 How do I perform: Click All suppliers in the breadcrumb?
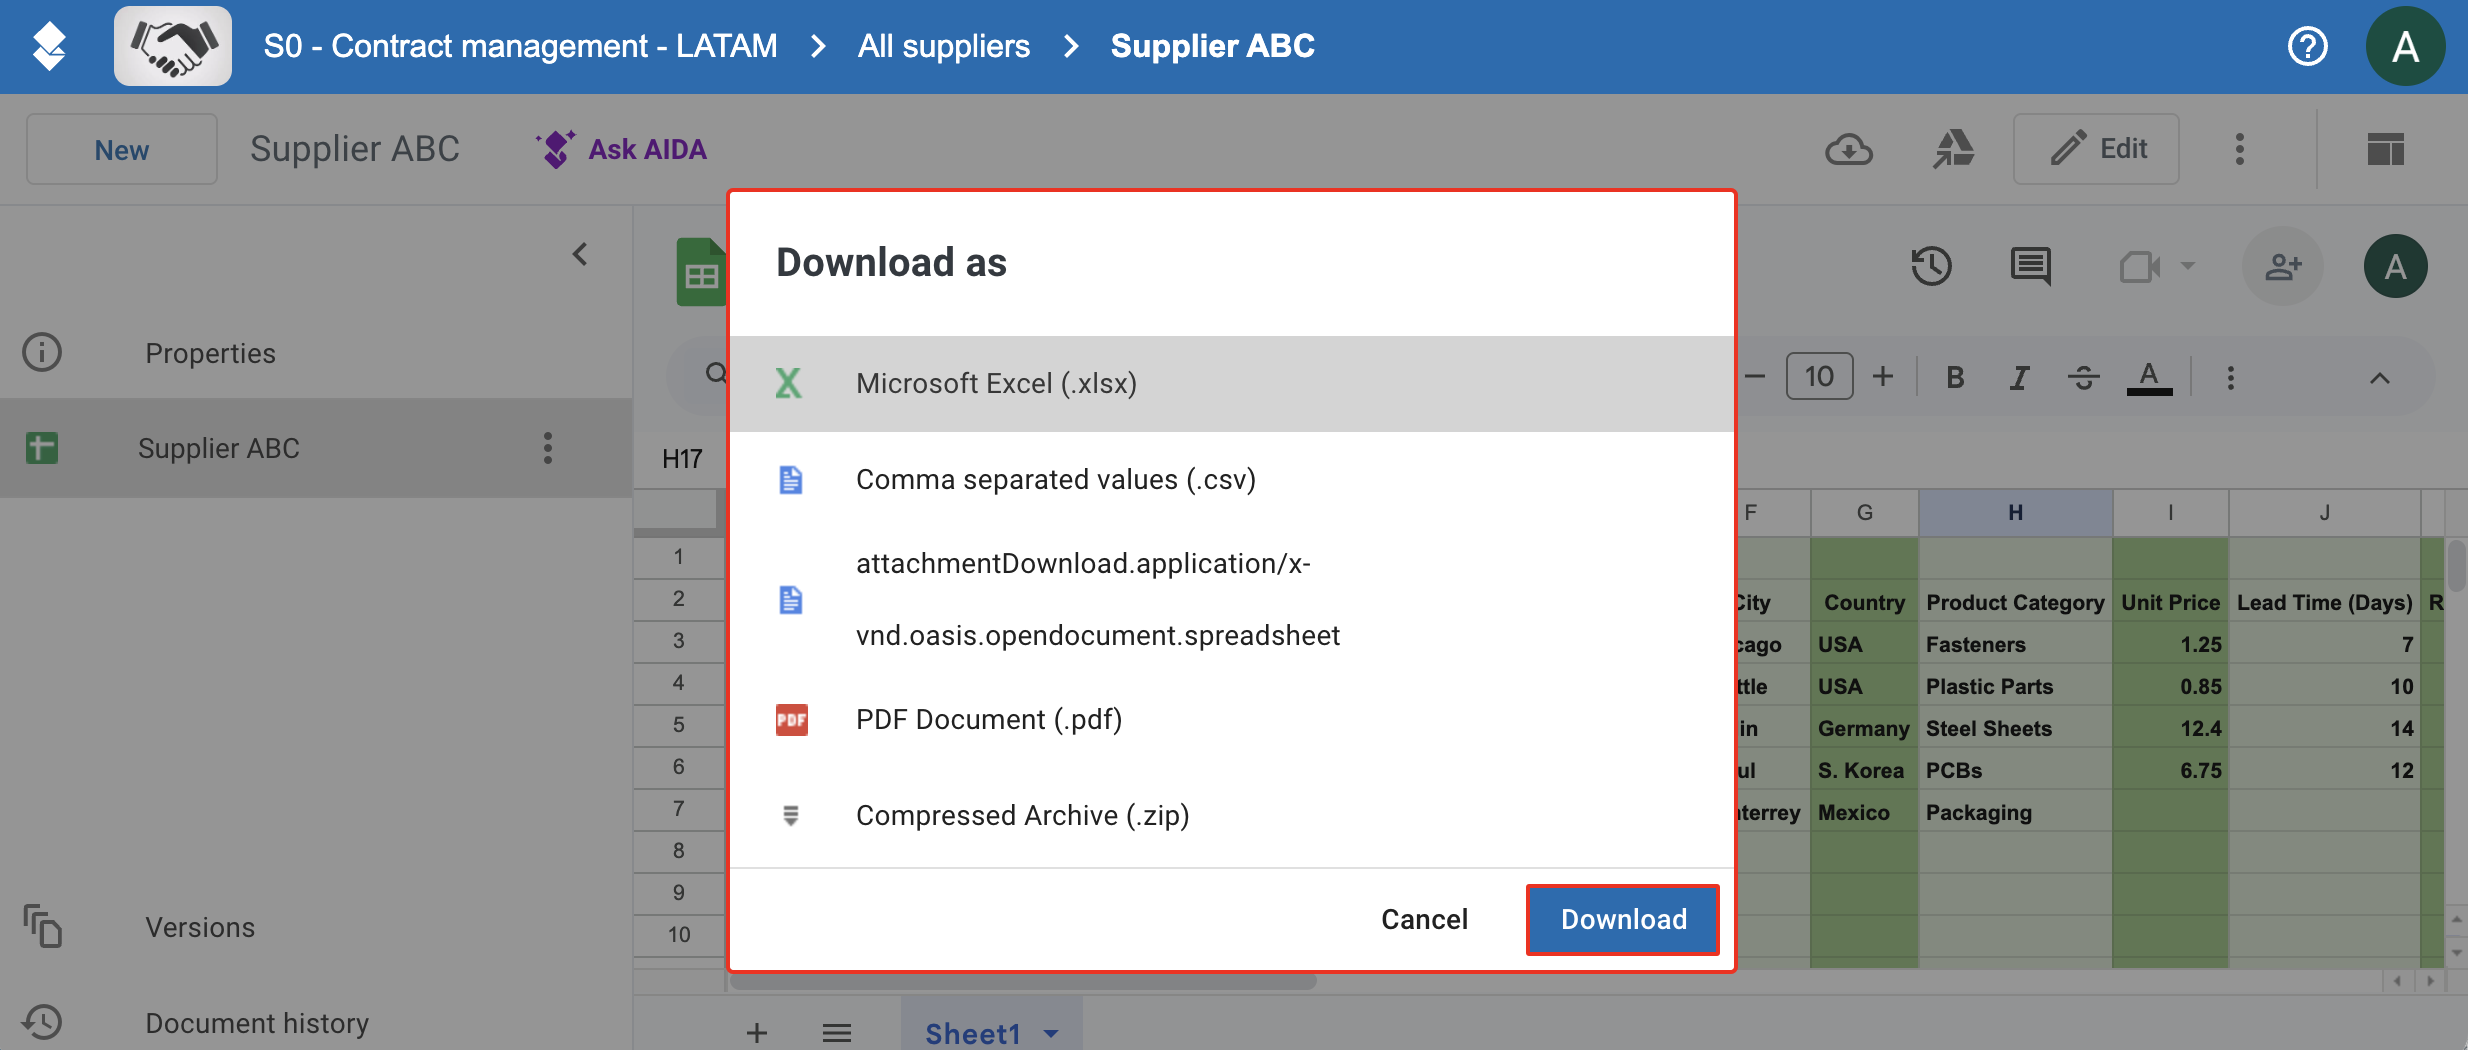click(x=943, y=46)
